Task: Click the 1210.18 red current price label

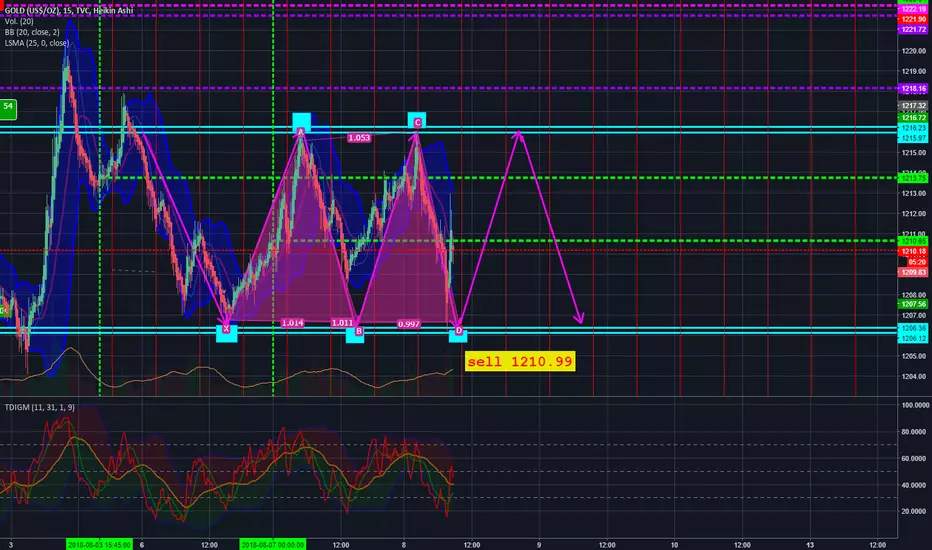Action: coord(913,252)
